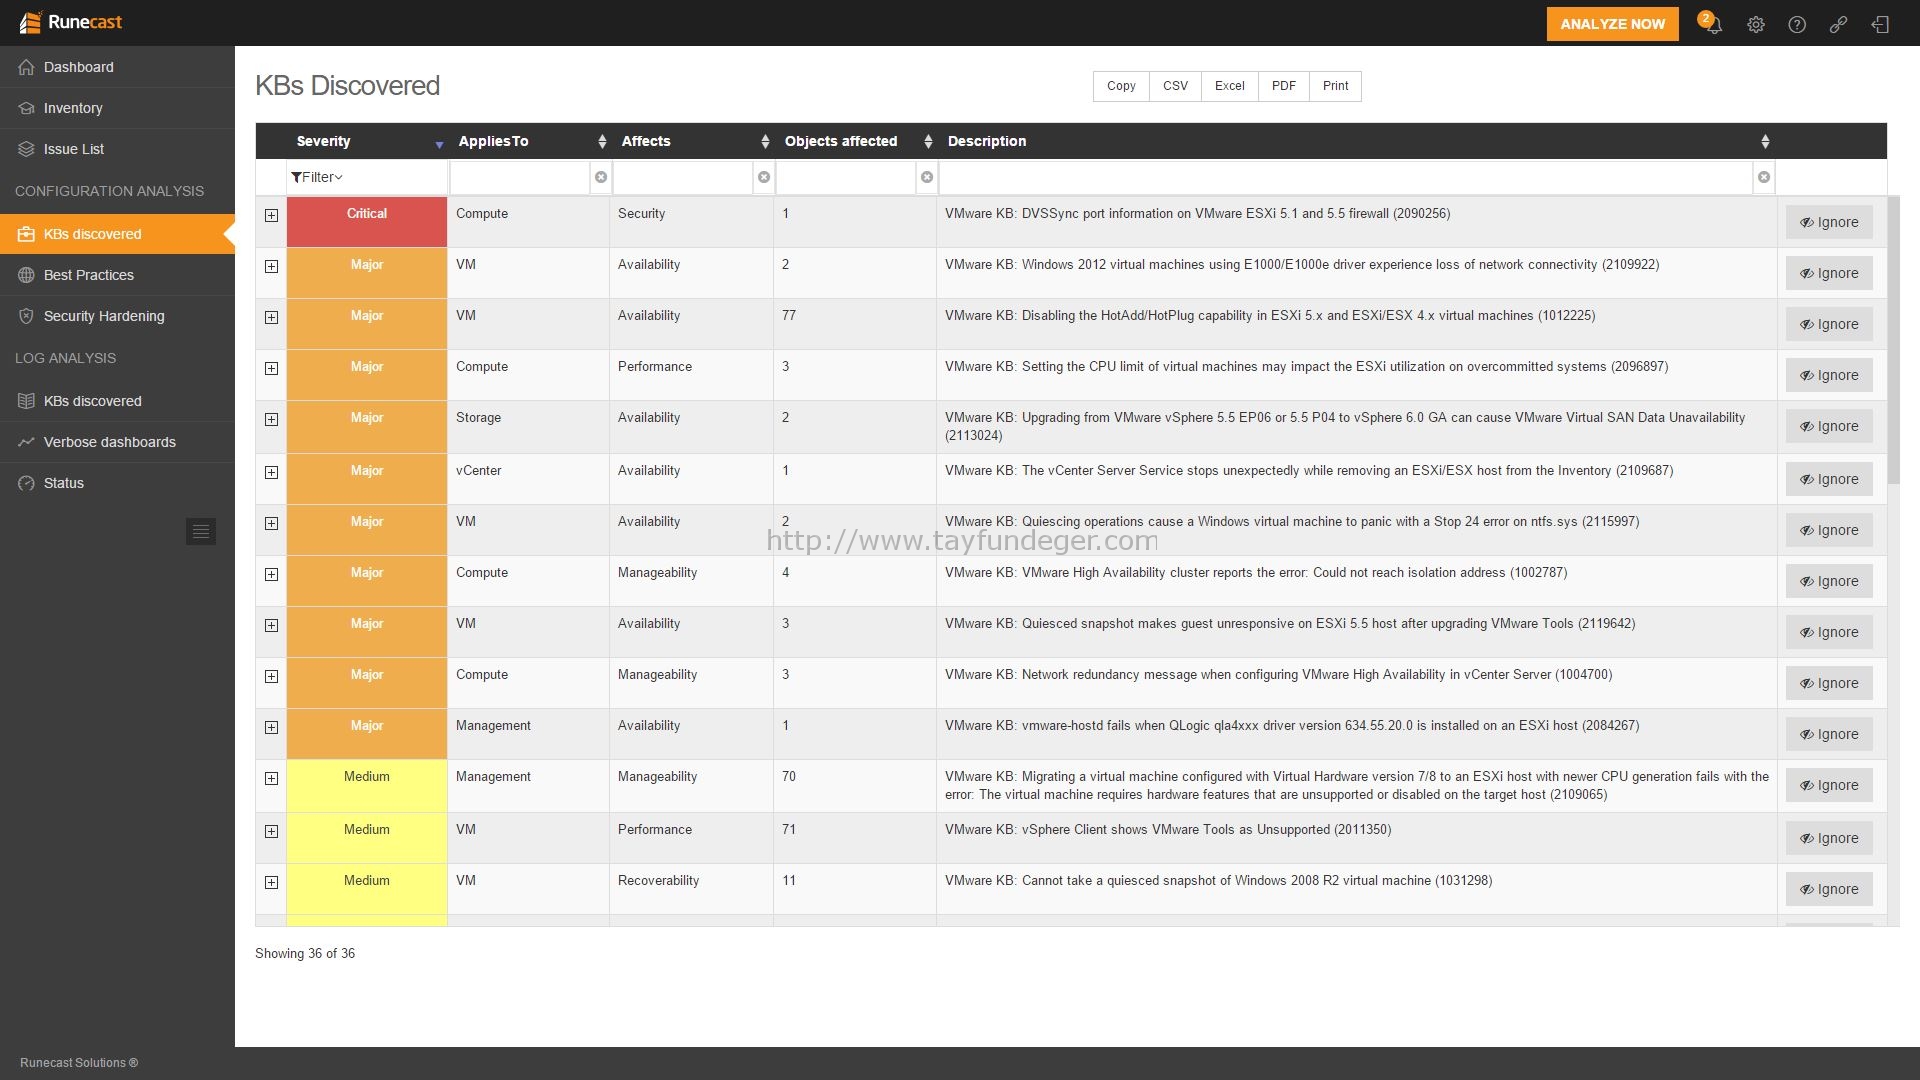This screenshot has height=1080, width=1920.
Task: Ignore CPU limit overcommitted KB
Action: [x=1829, y=375]
